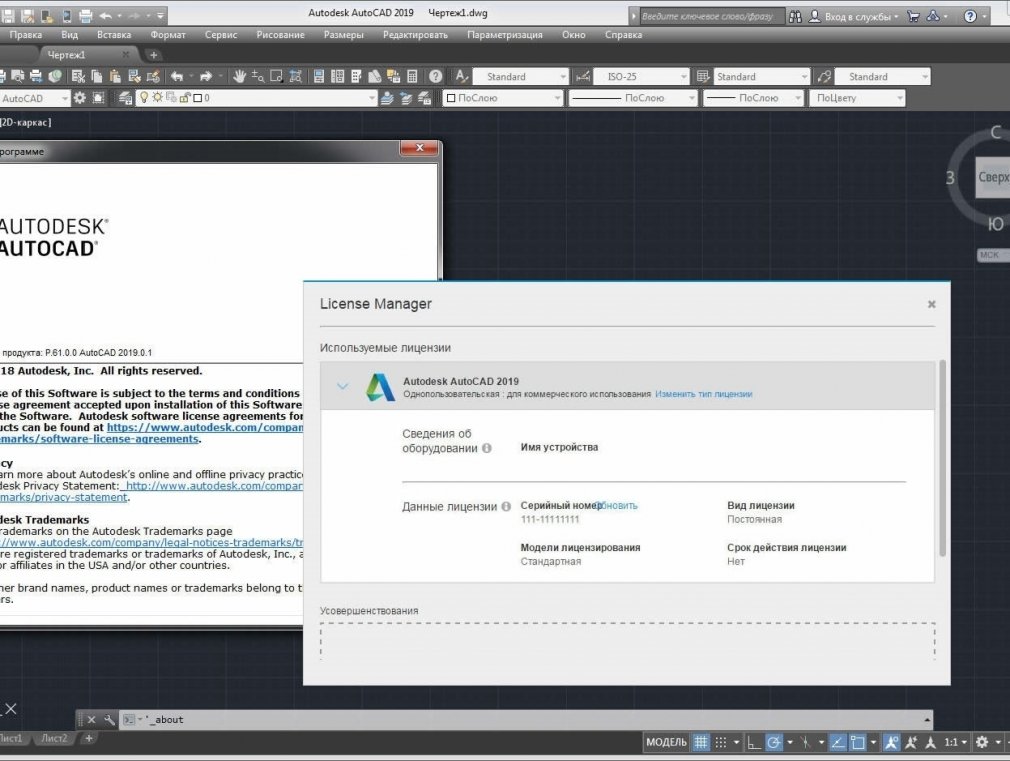Image resolution: width=1010 pixels, height=761 pixels.
Task: Toggle layer 0 on/off lightbulb
Action: tap(144, 97)
